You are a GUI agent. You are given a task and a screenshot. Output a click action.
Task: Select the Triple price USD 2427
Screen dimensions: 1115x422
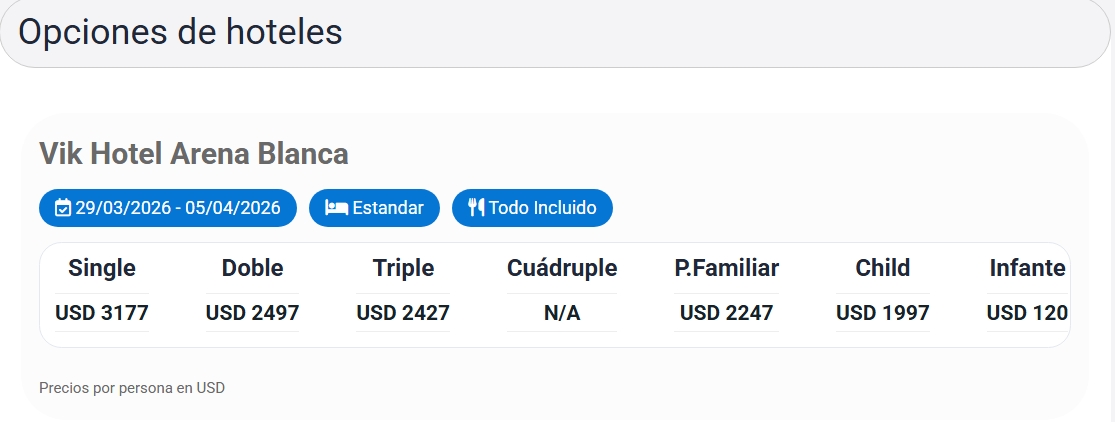click(403, 313)
